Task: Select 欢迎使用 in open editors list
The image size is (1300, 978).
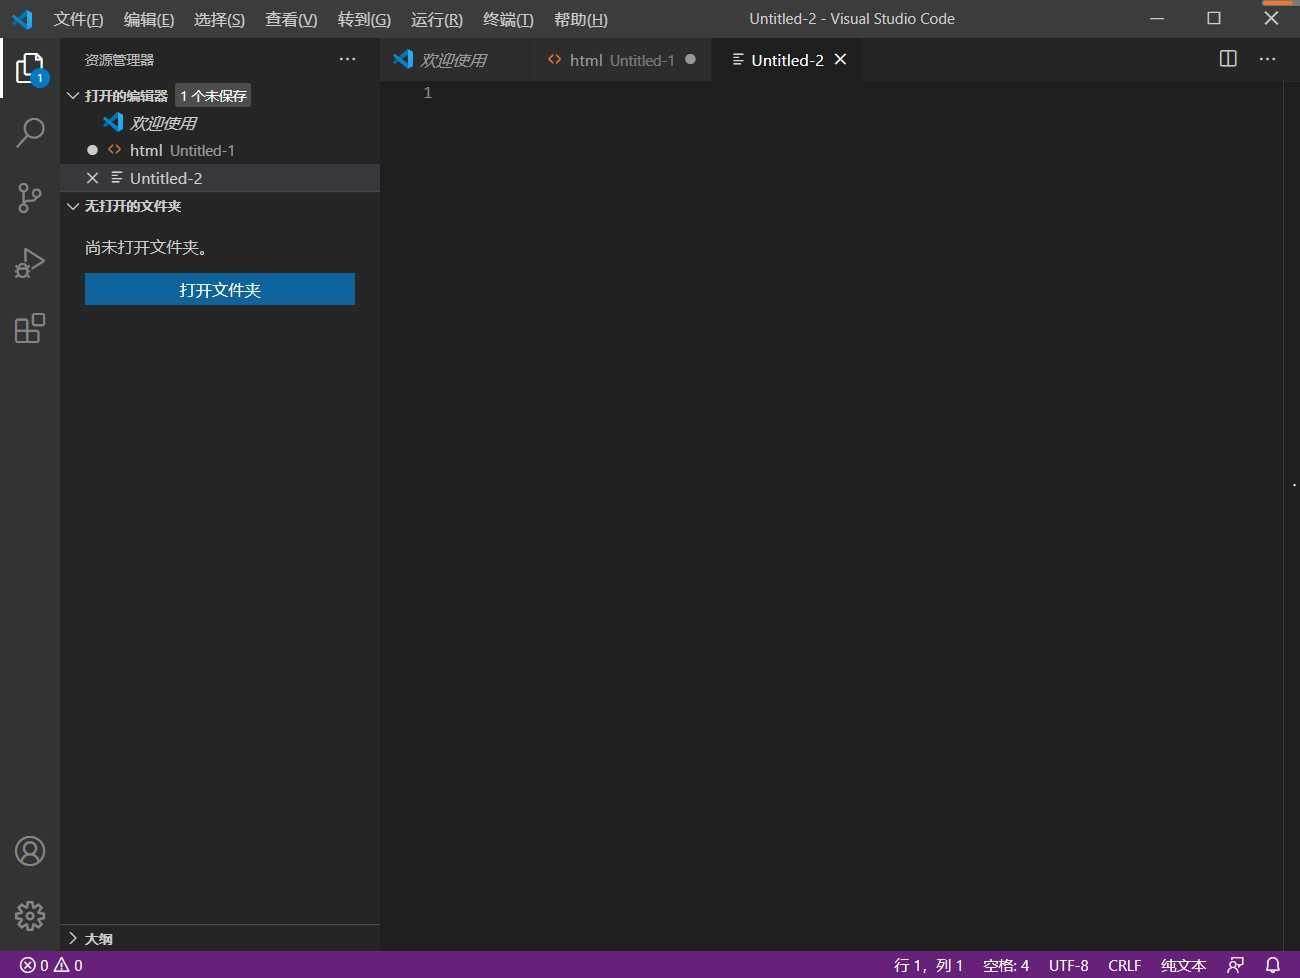Action: click(220, 123)
